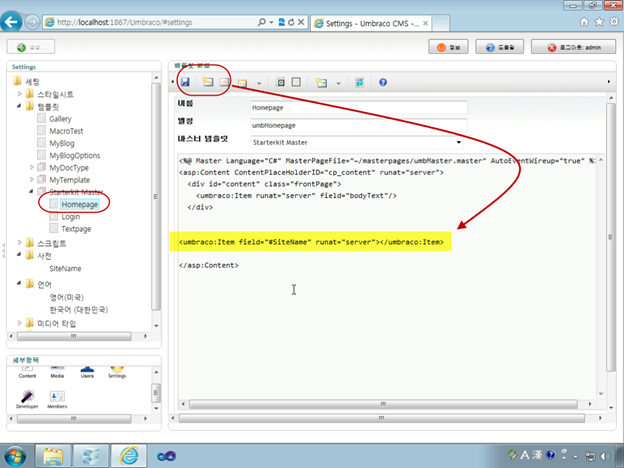Expand the MyDocType template node
Image resolution: width=624 pixels, height=468 pixels.
pyautogui.click(x=32, y=168)
